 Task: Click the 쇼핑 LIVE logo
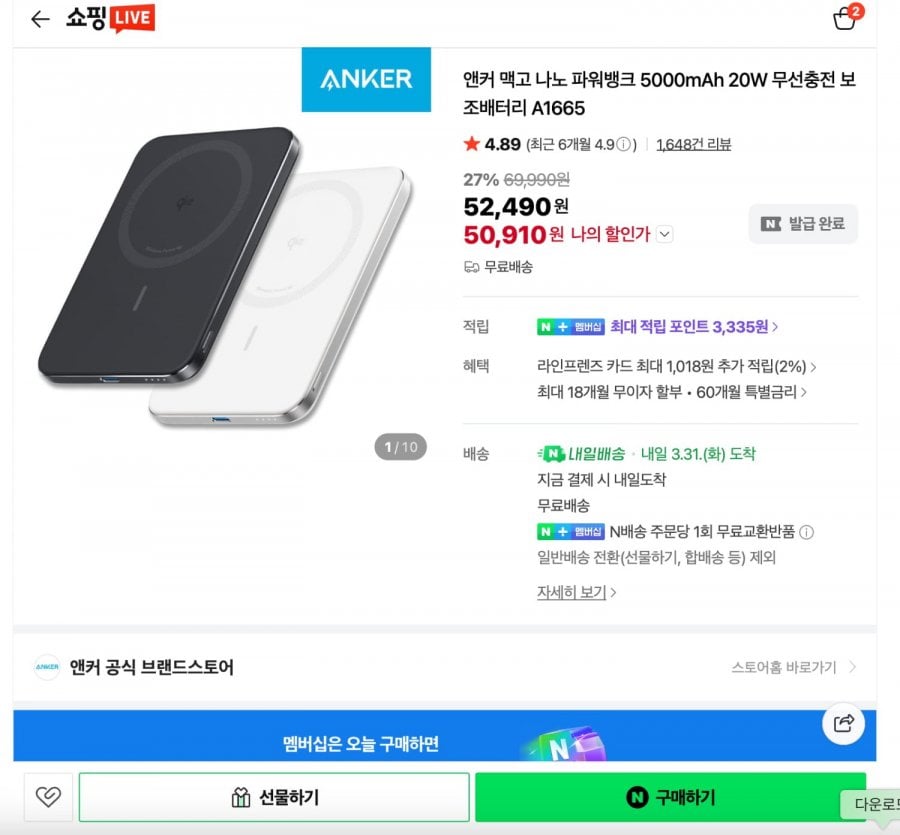111,18
